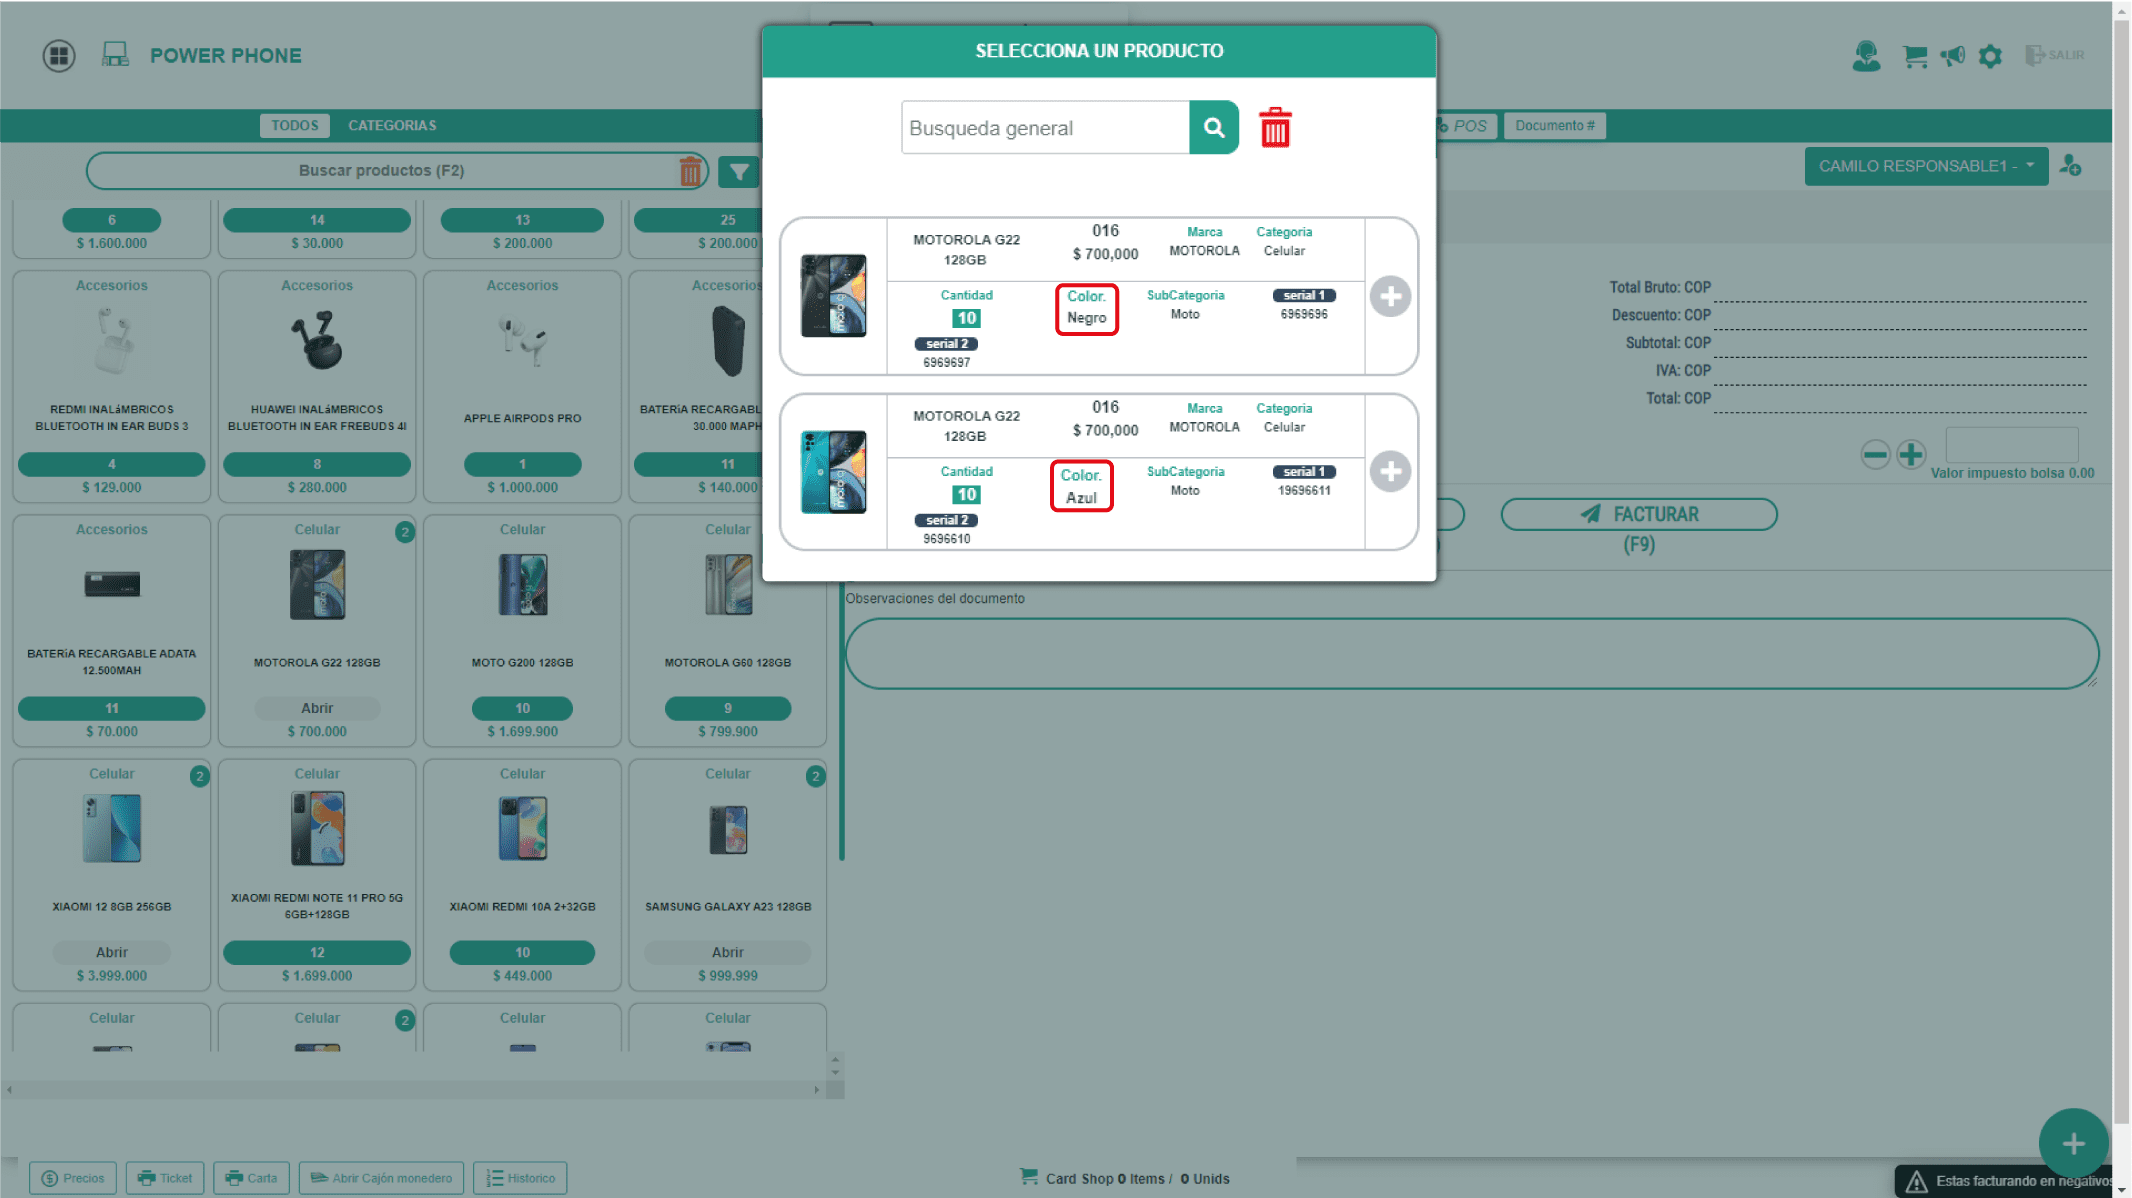
Task: Switch to the CATEGORIAS tab
Action: point(392,125)
